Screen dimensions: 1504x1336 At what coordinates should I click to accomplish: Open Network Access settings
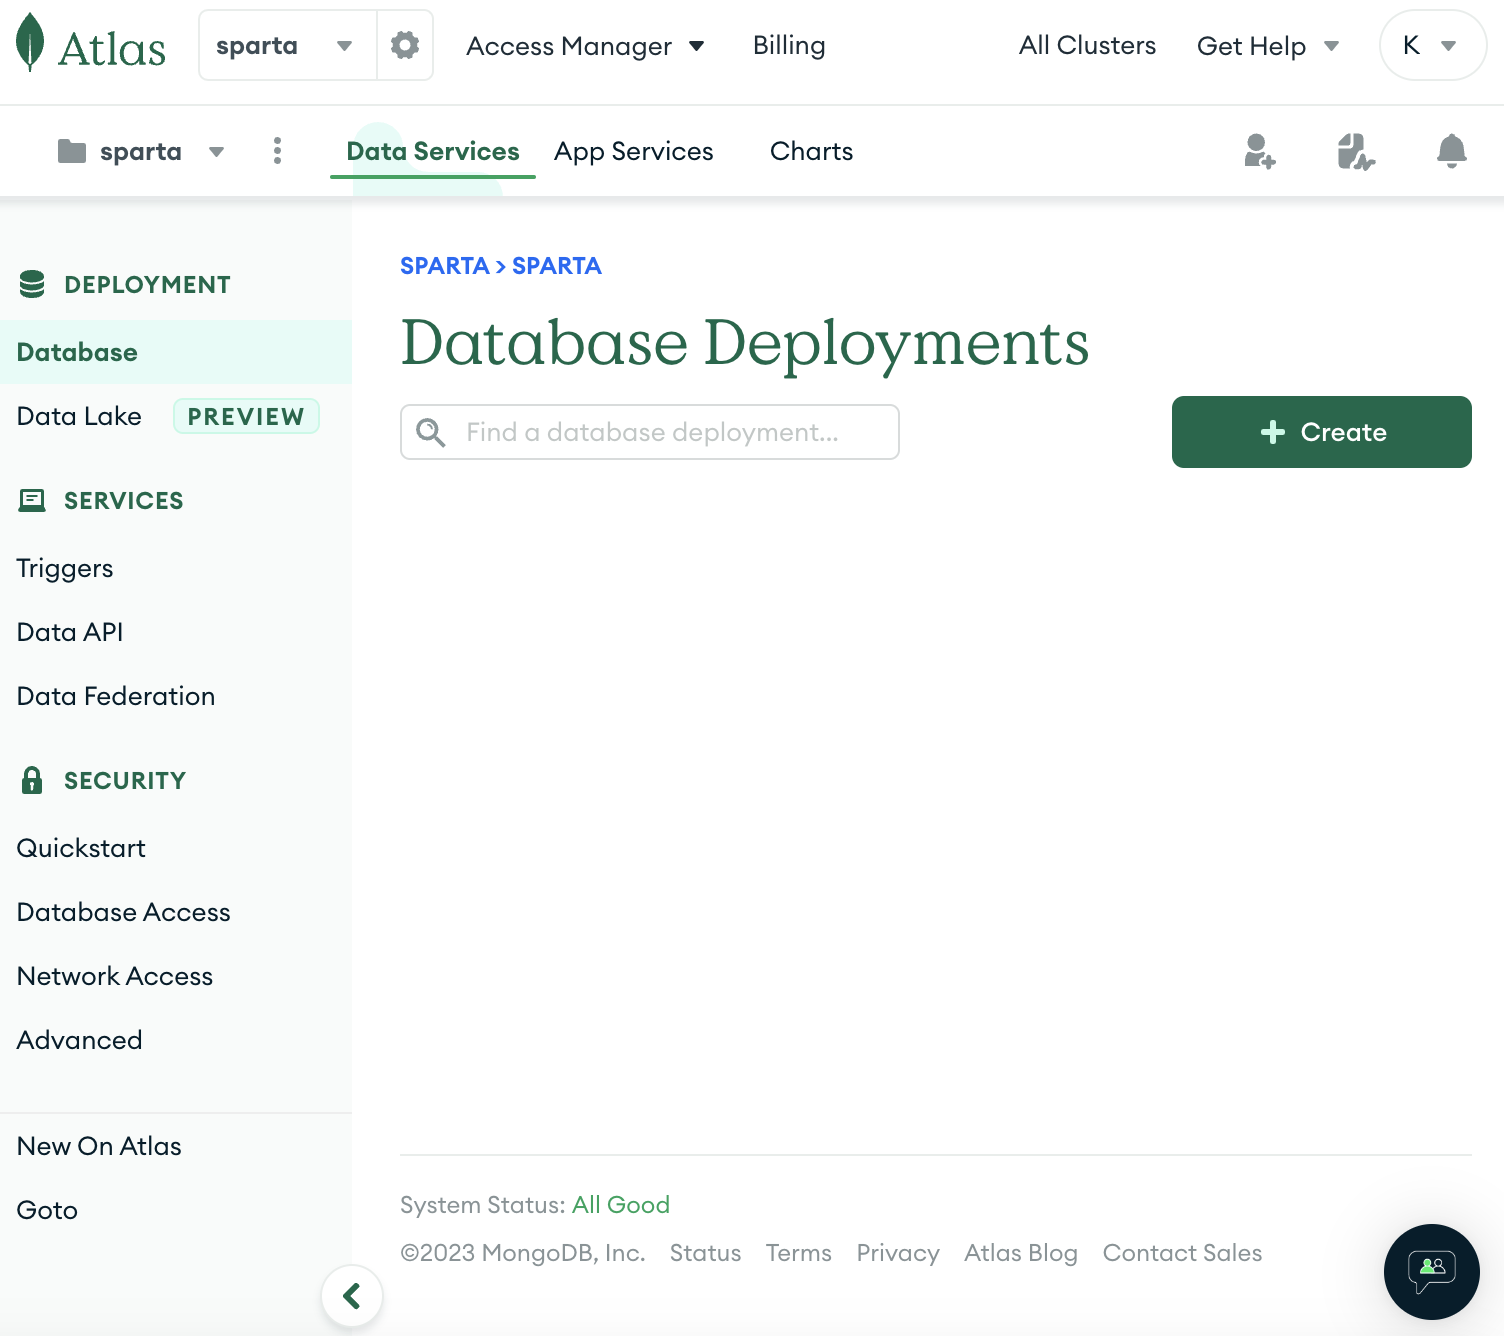point(115,976)
